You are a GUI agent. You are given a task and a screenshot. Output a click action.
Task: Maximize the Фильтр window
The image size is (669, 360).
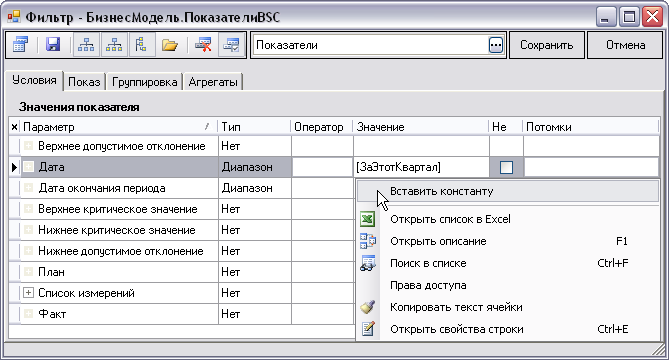pos(628,17)
